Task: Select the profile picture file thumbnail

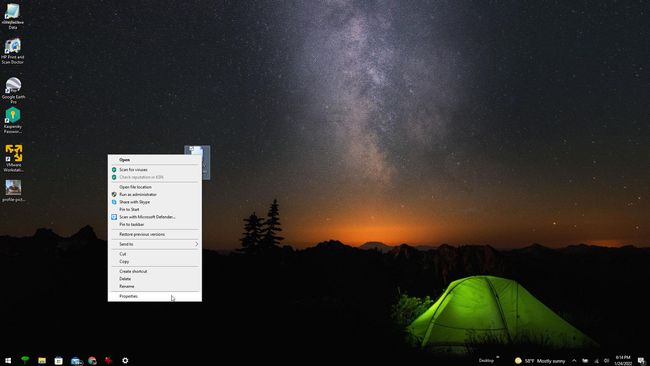Action: pos(13,191)
